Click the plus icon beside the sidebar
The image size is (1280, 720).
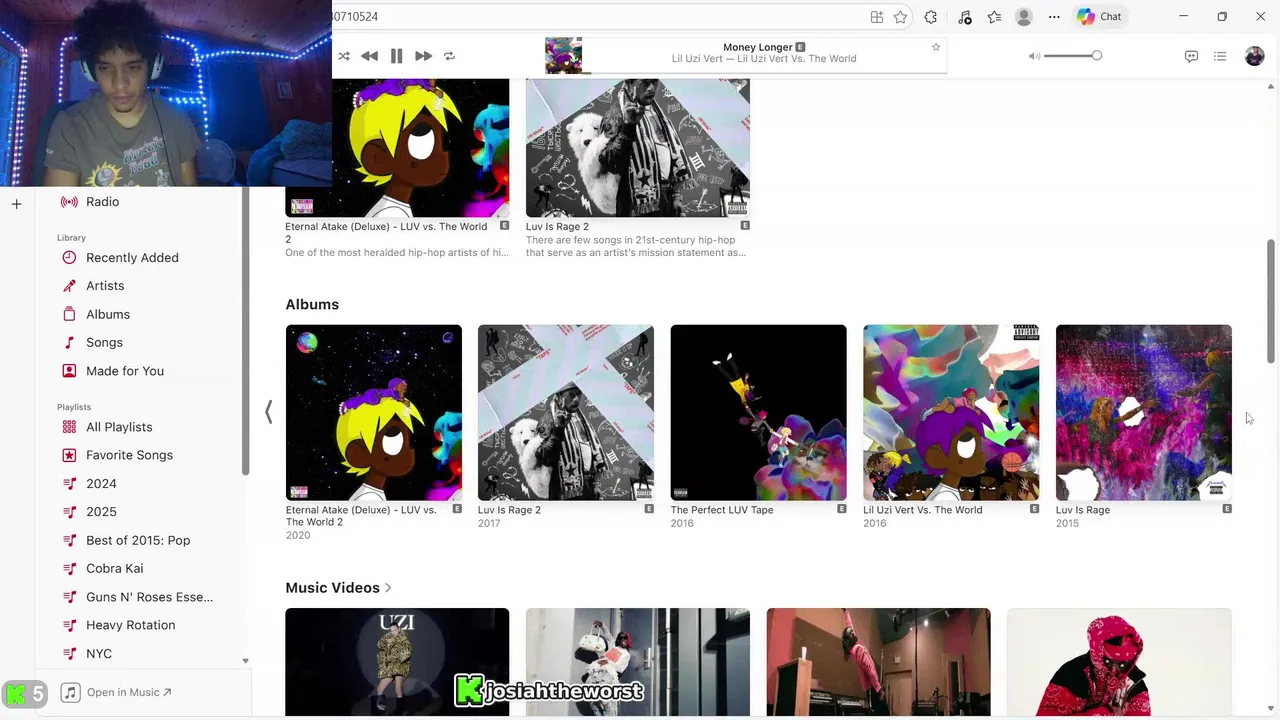16,204
